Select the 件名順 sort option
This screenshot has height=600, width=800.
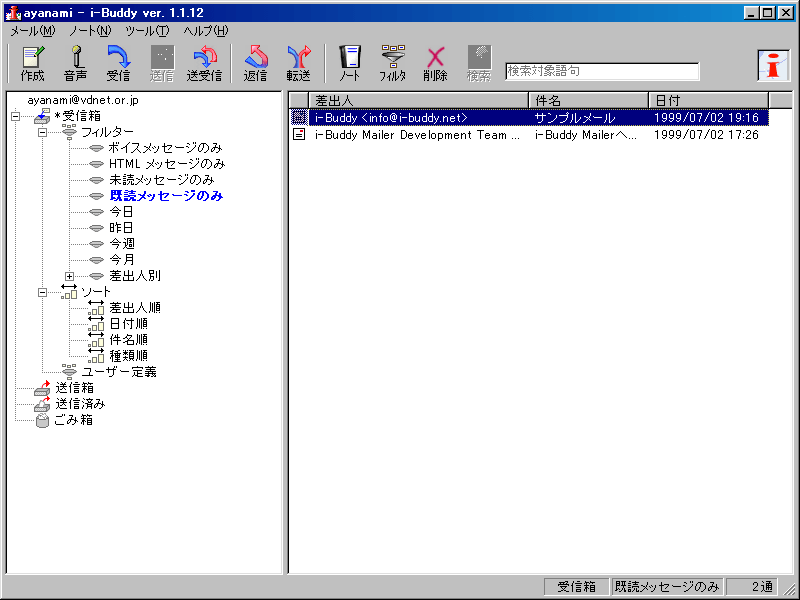(x=129, y=340)
